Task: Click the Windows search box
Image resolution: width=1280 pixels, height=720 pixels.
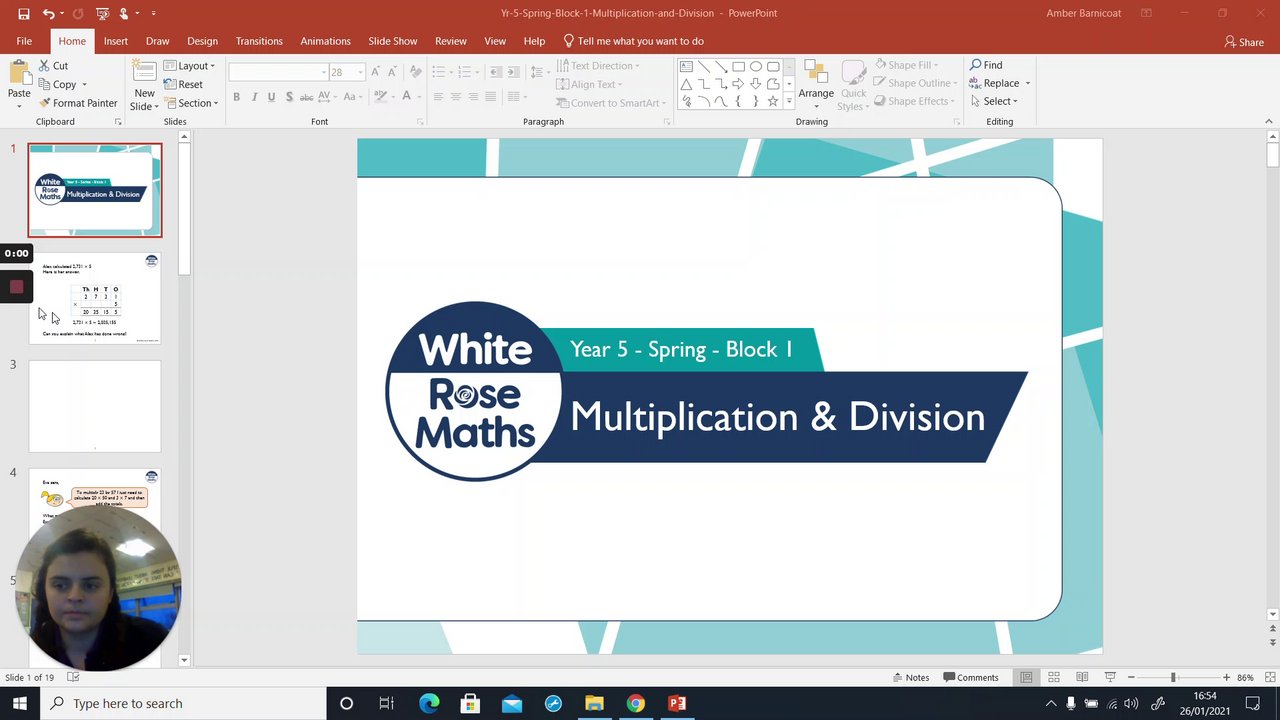Action: pos(183,703)
